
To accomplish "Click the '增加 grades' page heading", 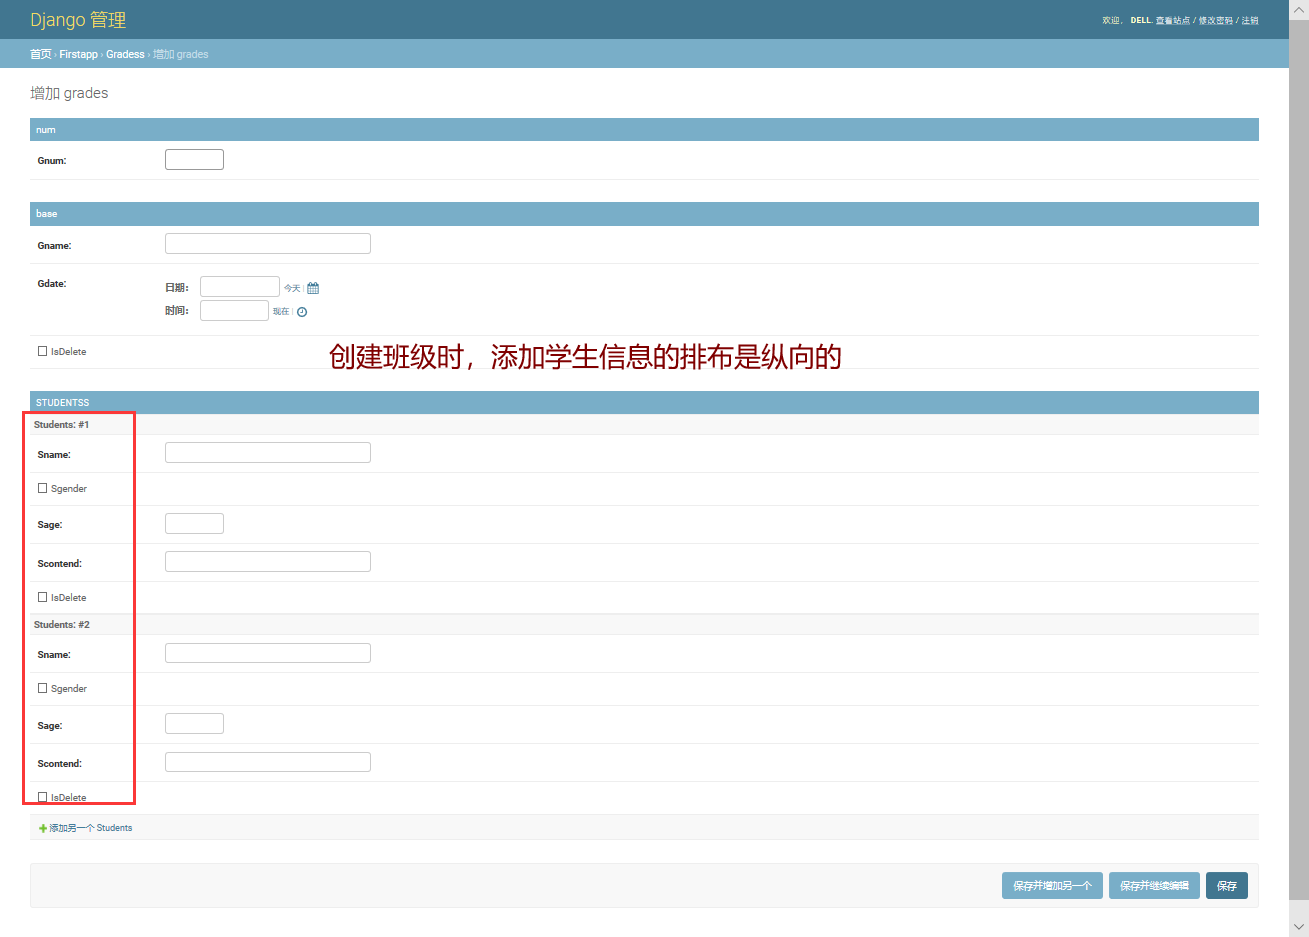I will click(69, 93).
